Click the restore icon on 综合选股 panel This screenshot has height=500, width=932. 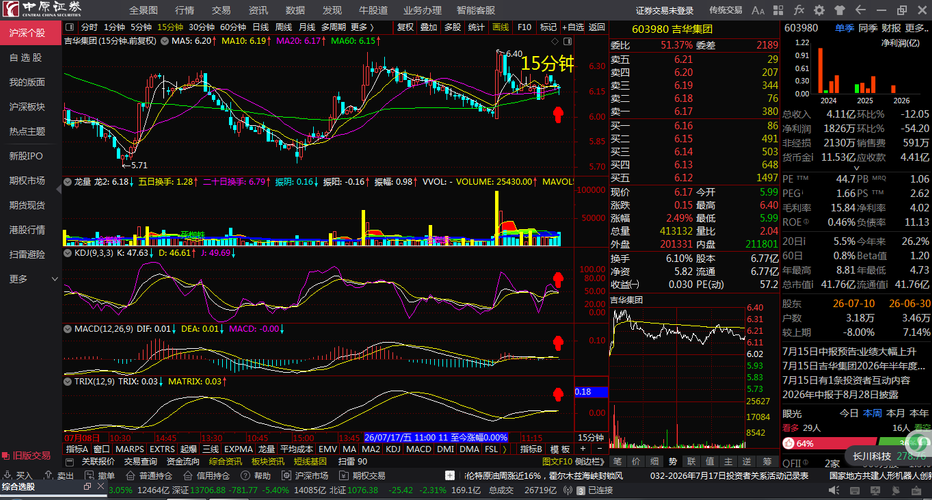pos(87,486)
